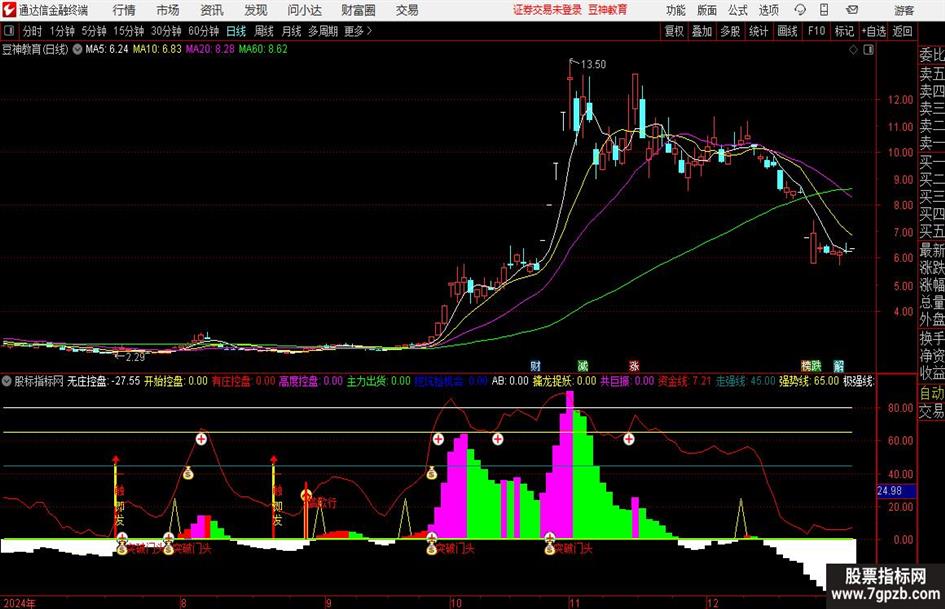Open the 选项 menu
Screen dimensions: 945x609
(x=768, y=10)
